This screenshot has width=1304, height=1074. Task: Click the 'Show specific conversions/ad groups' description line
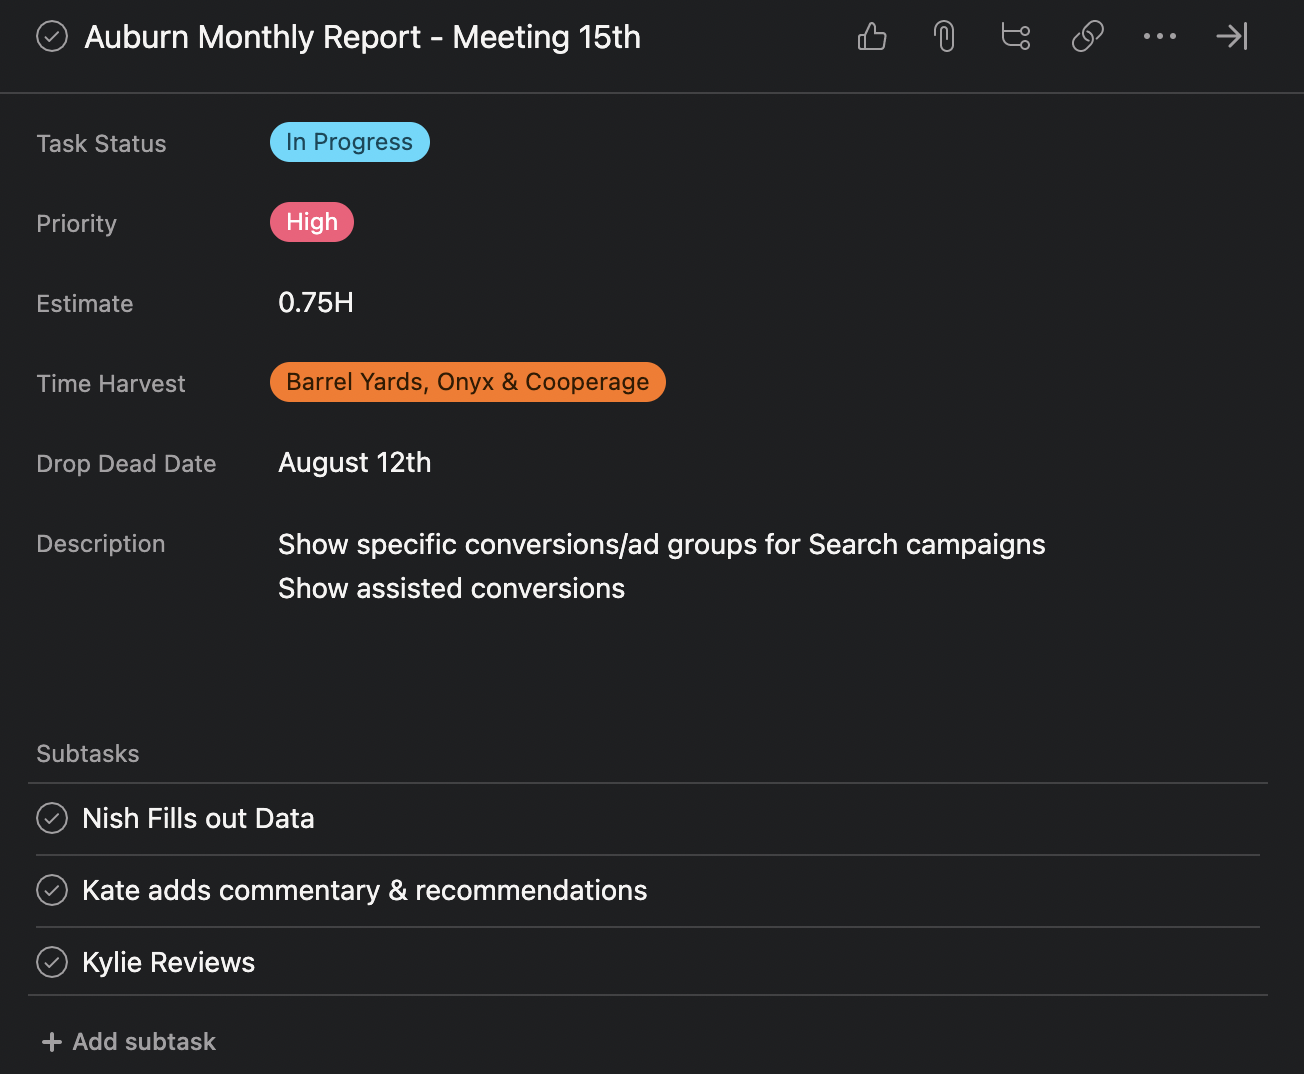point(662,544)
